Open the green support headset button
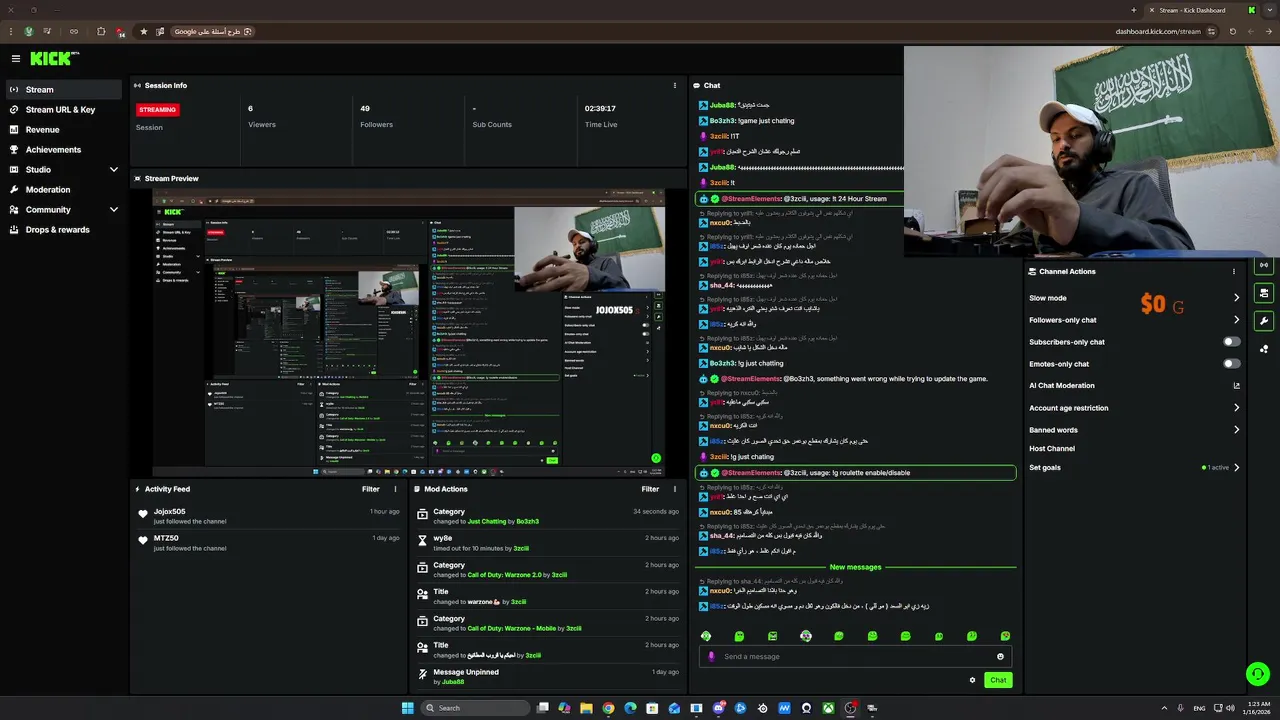The height and width of the screenshot is (720, 1280). (1257, 674)
